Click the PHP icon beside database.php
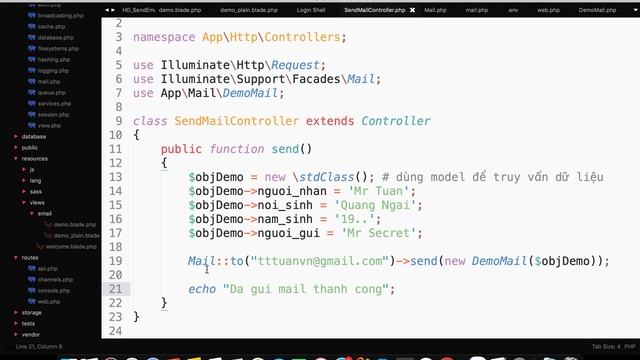640x360 pixels. (x=31, y=38)
